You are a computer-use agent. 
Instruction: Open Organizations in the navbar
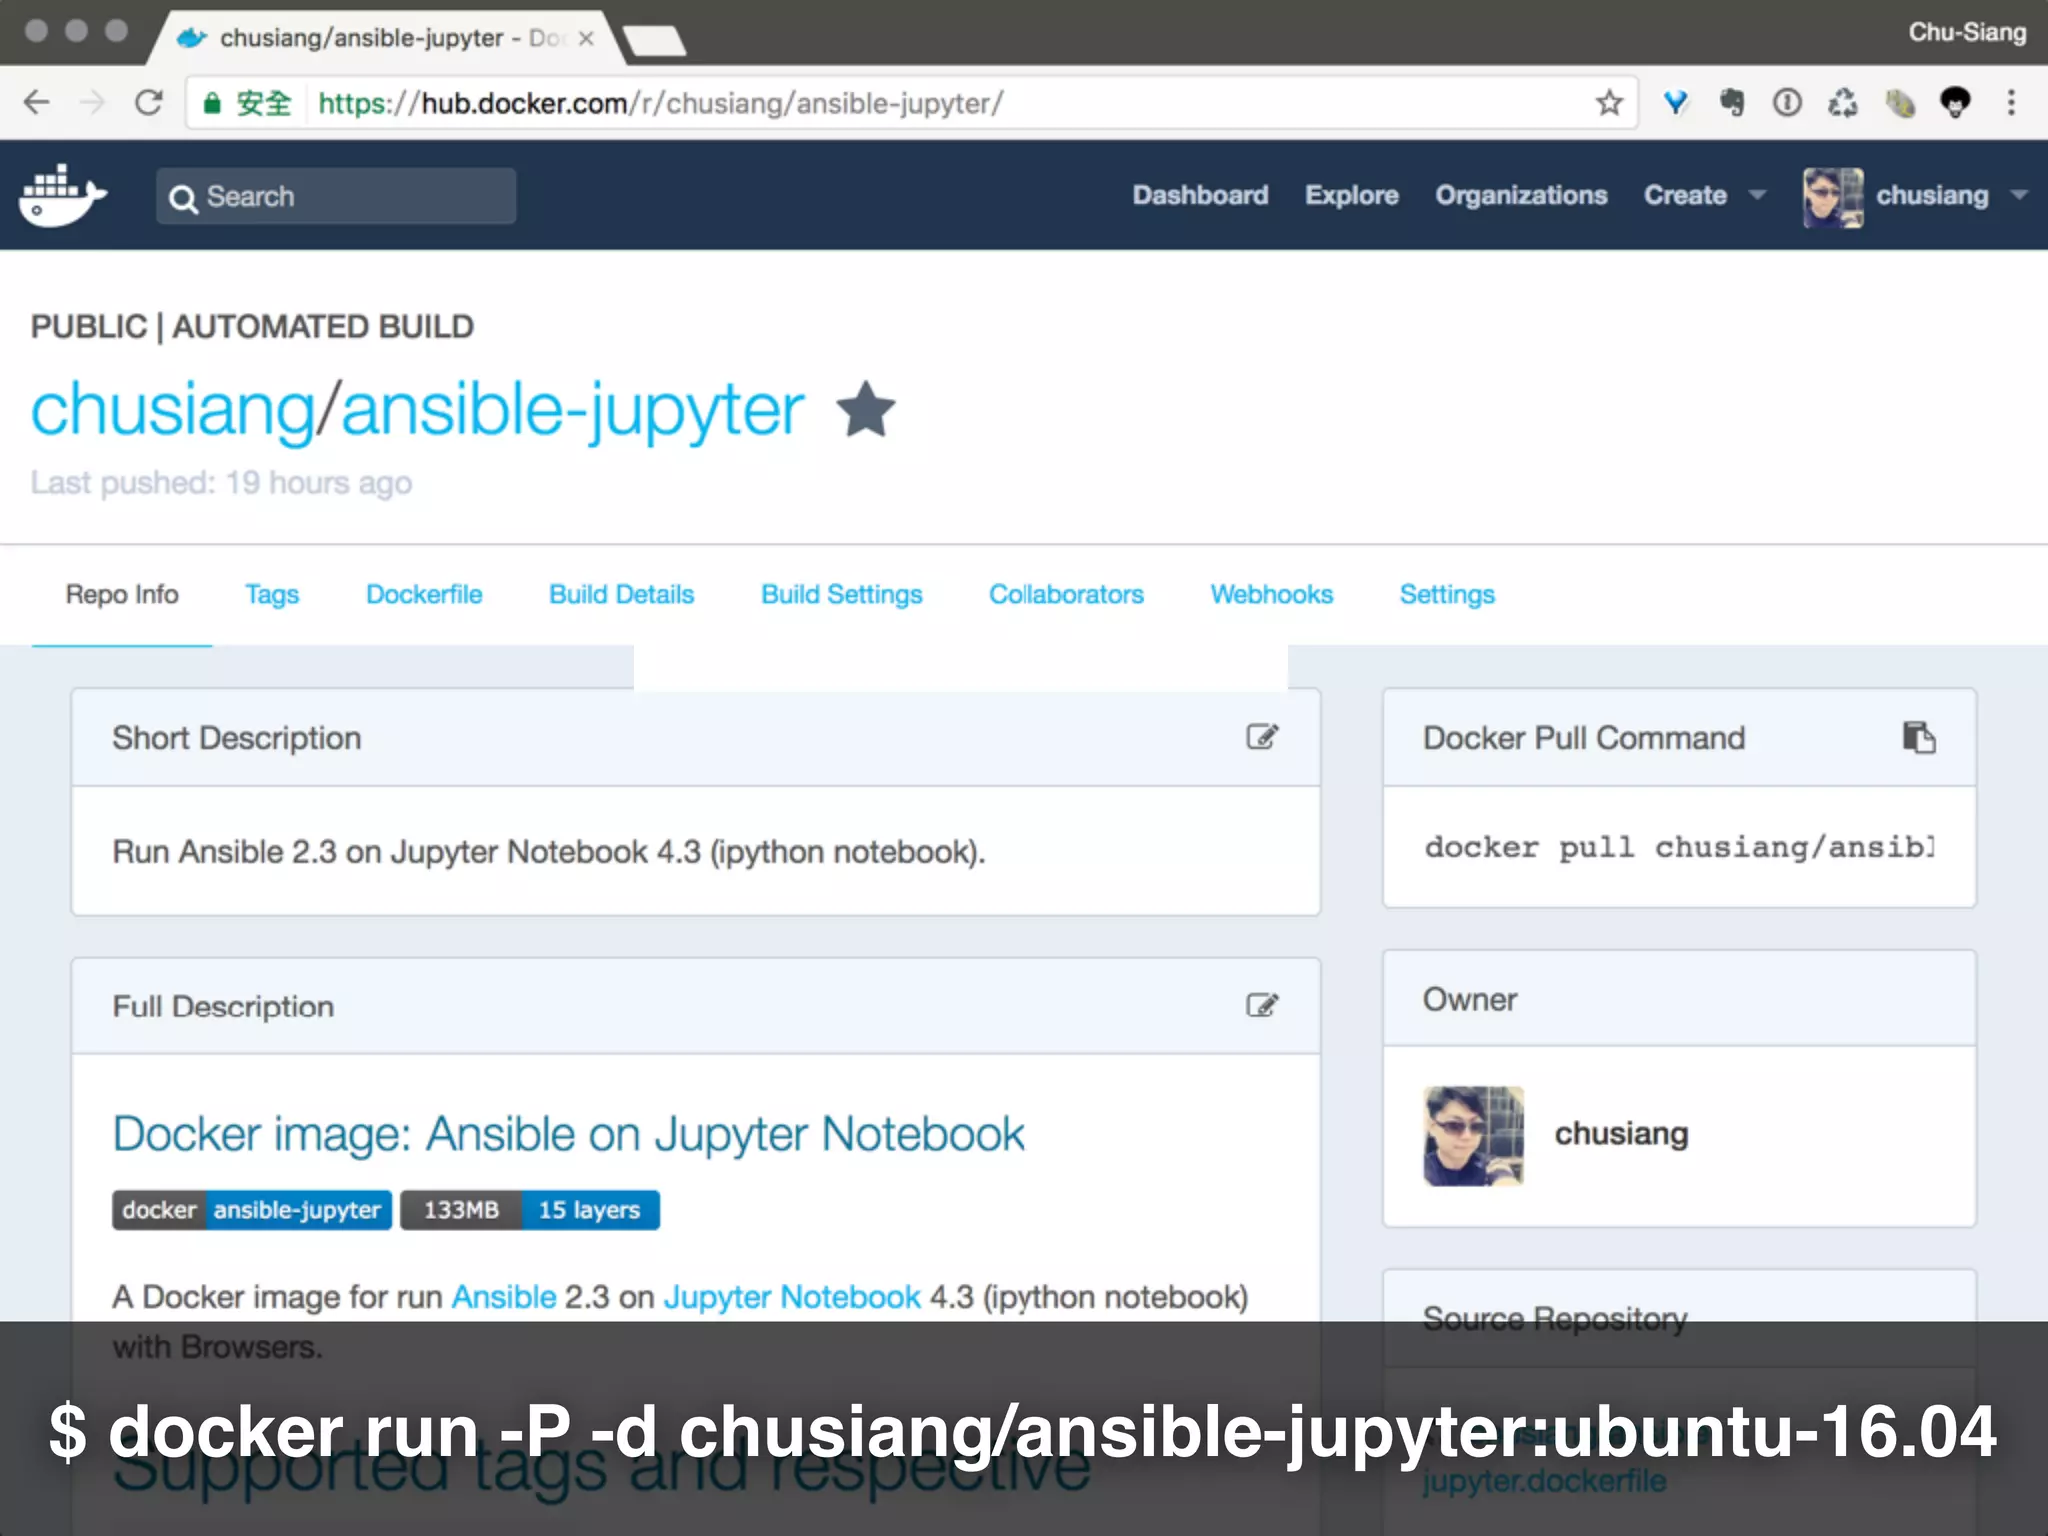[x=1521, y=195]
